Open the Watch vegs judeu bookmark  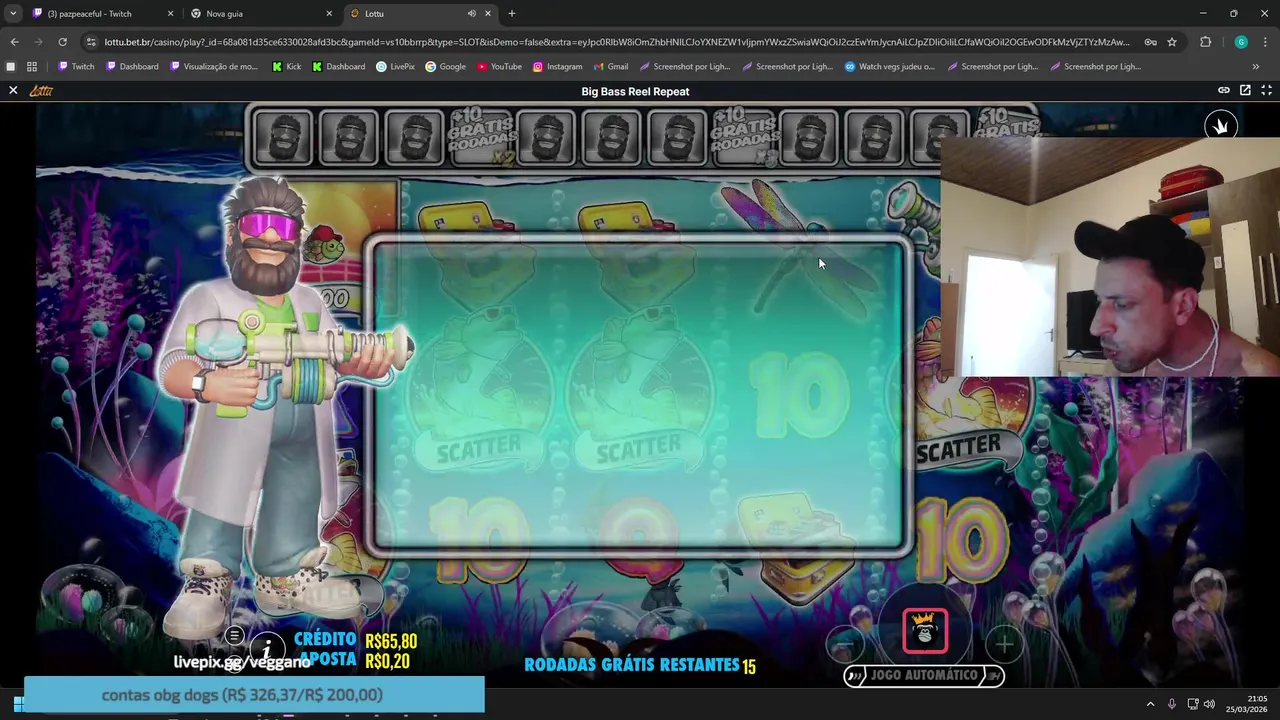890,67
